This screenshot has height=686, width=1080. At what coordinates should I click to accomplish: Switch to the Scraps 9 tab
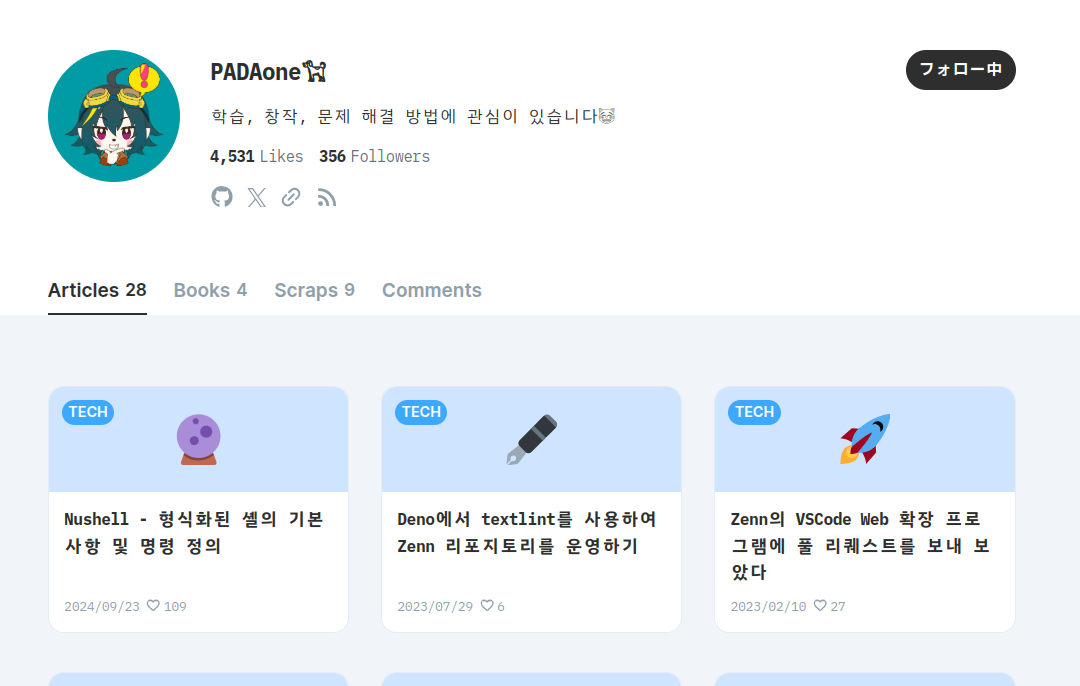[315, 290]
